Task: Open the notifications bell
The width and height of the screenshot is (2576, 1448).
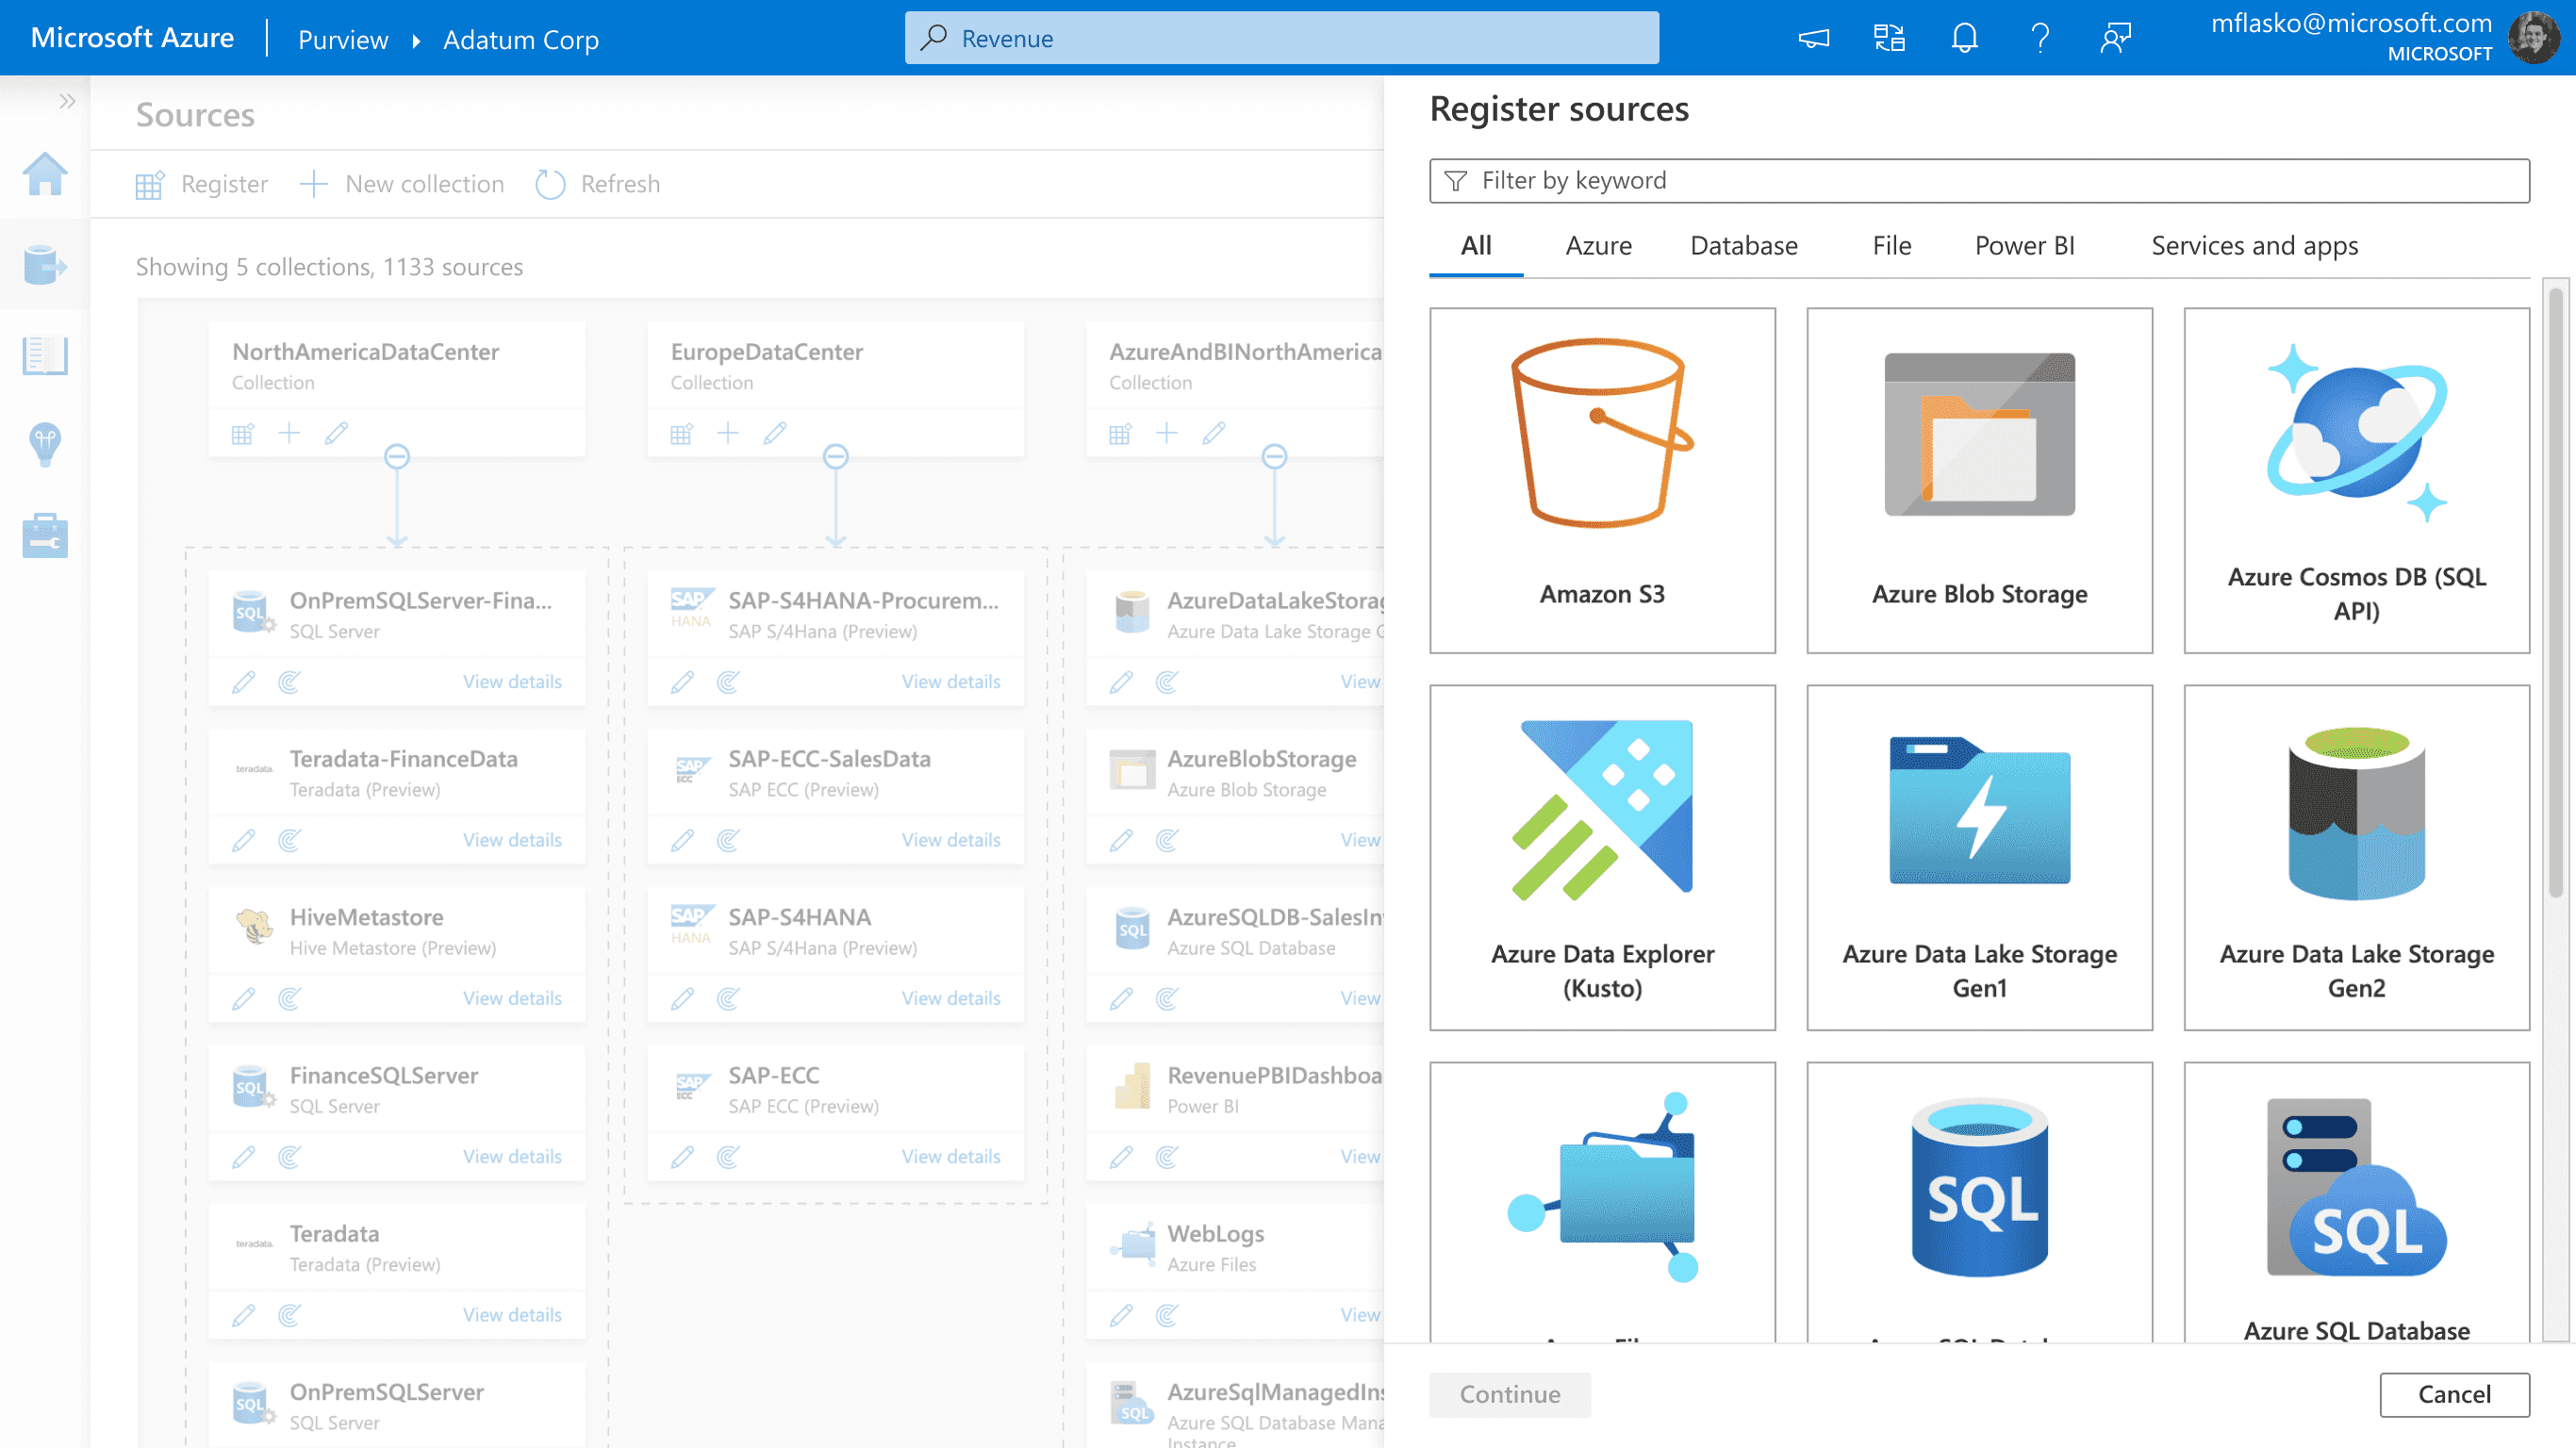Action: click(1964, 38)
